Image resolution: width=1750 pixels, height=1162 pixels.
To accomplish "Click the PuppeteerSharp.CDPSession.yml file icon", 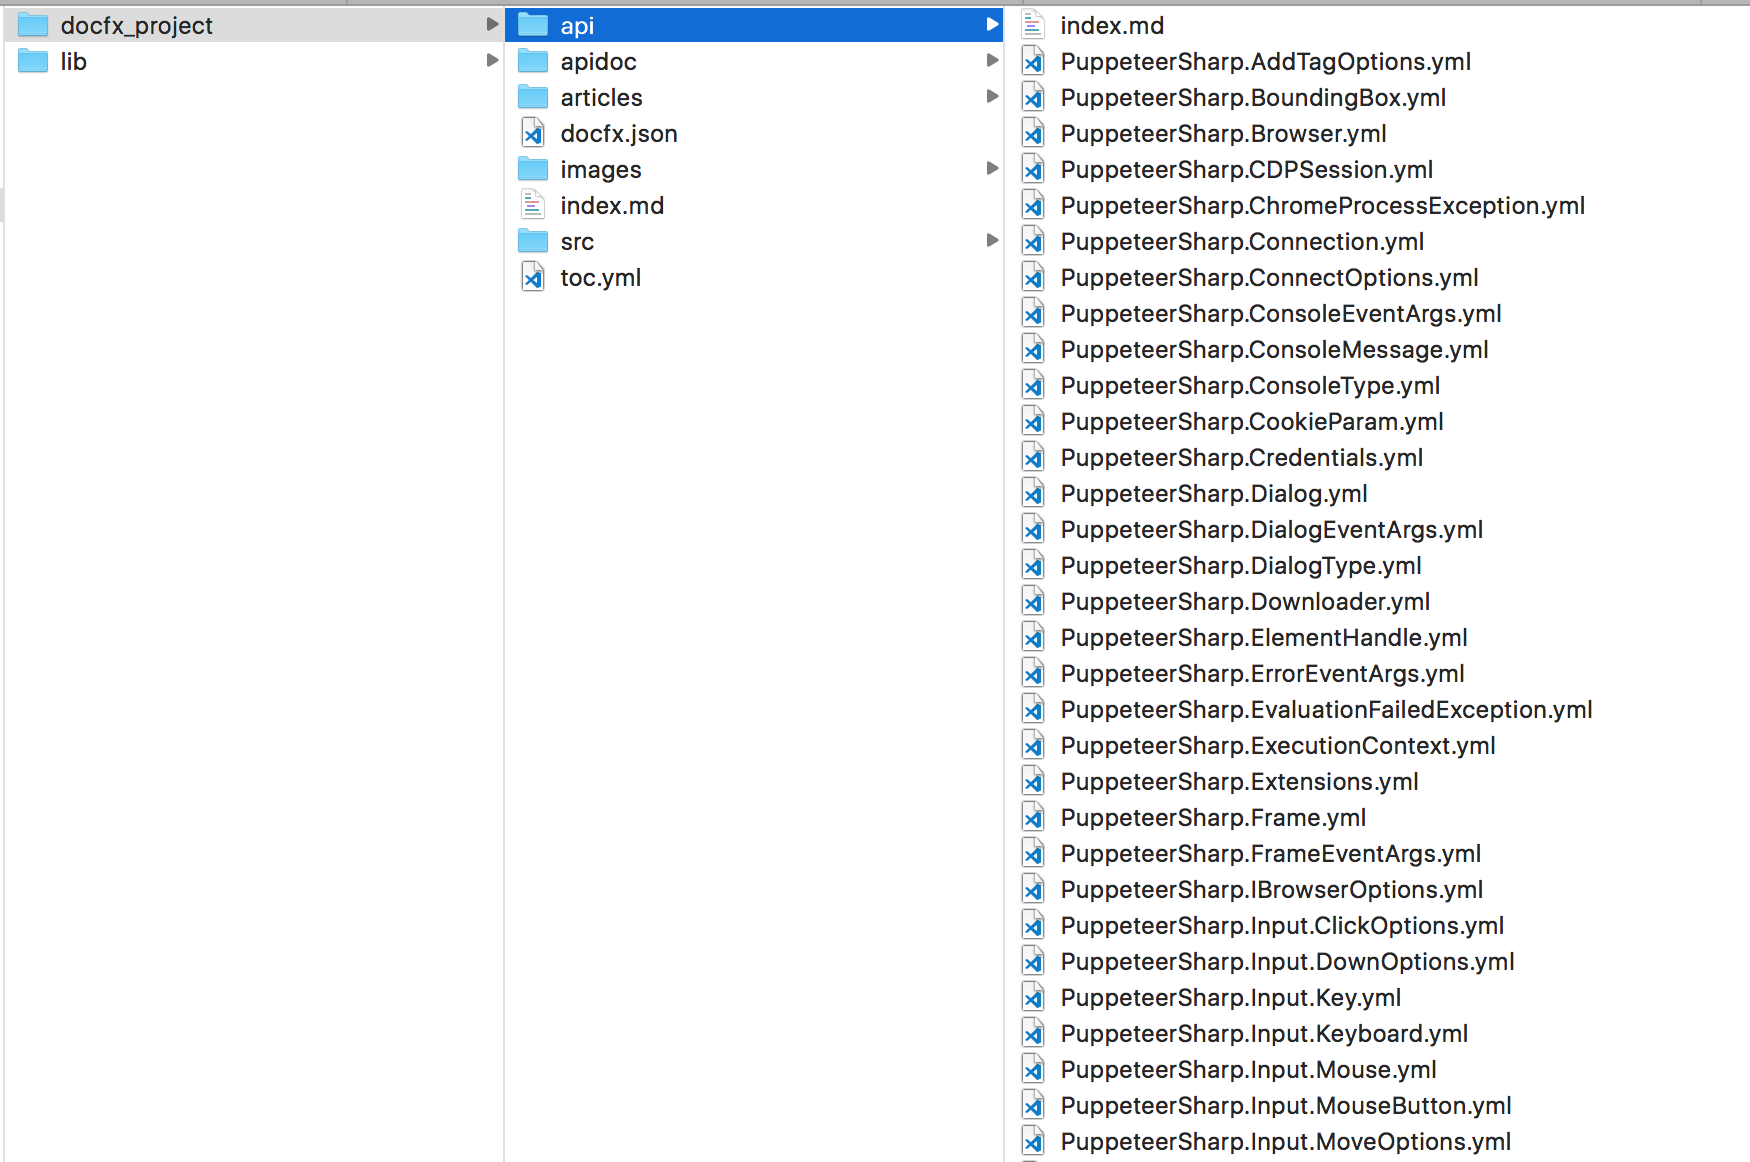I will [1033, 169].
